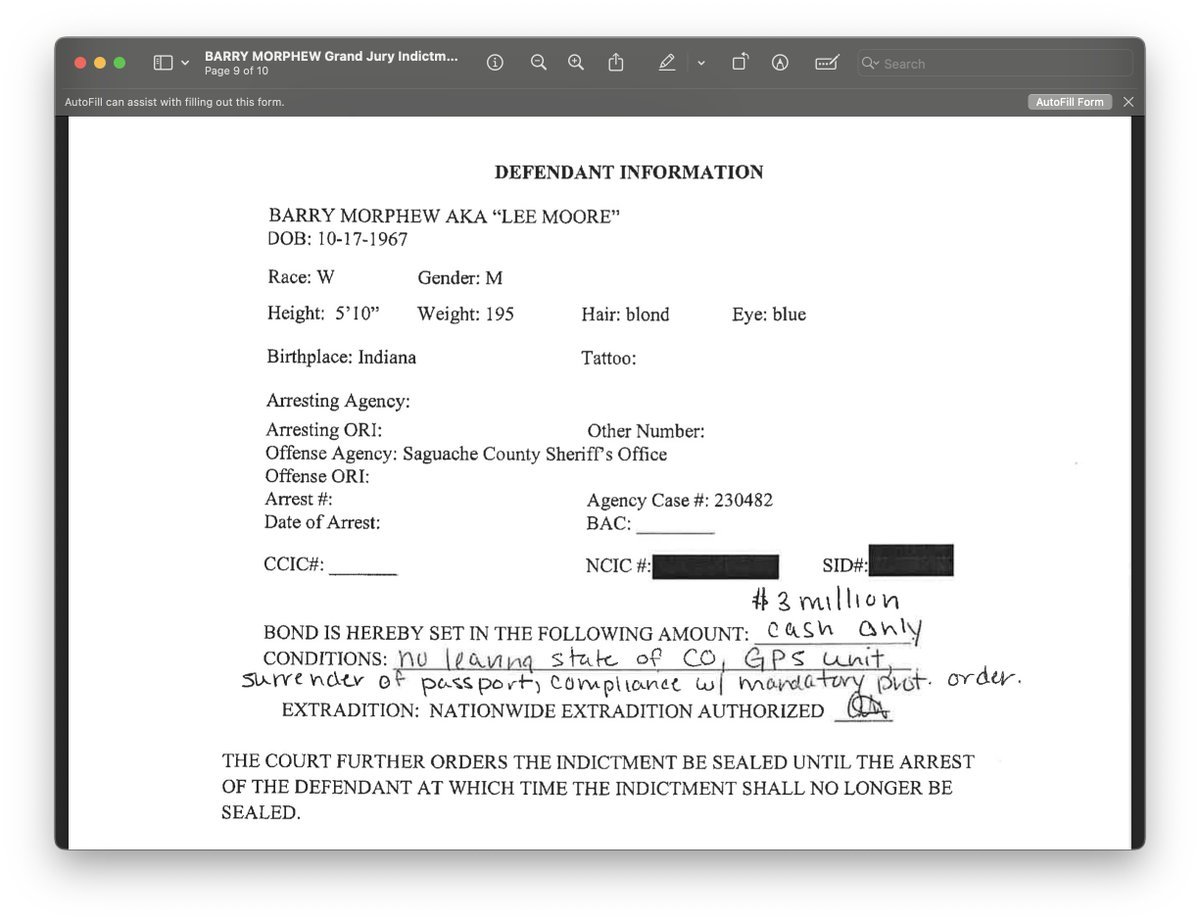Zoom out with the minus magnifier
This screenshot has width=1200, height=922.
539,62
